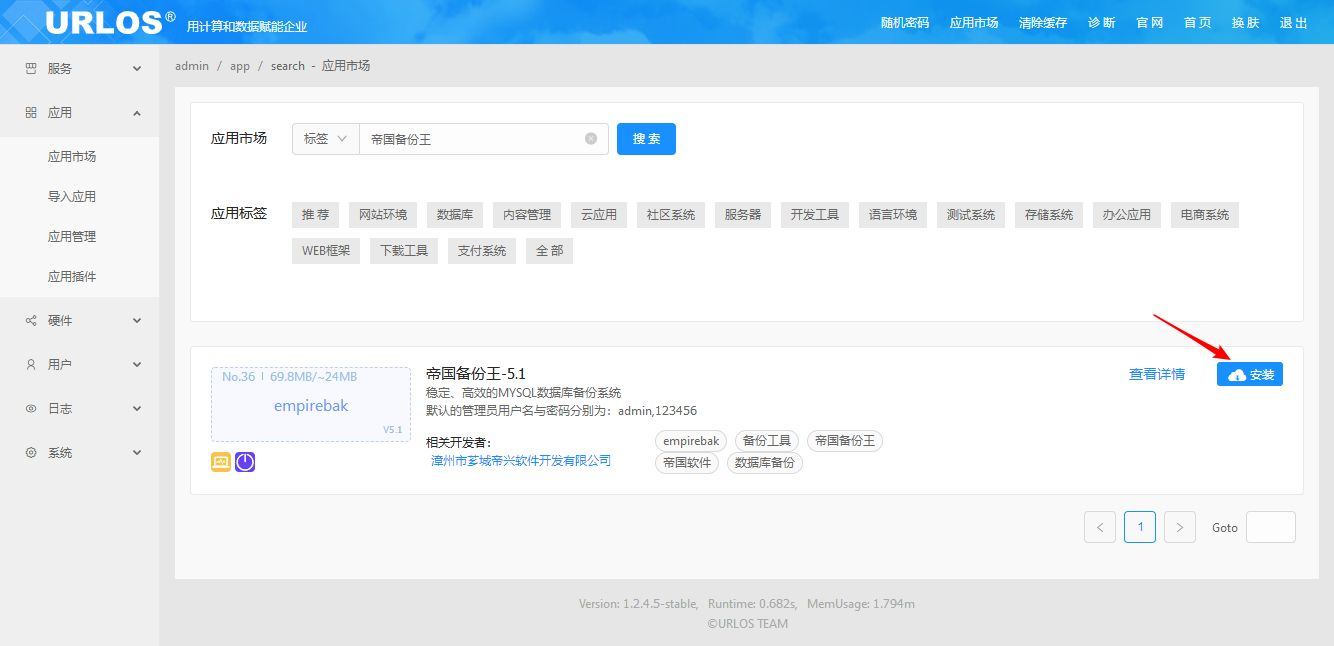Click 随机密码 in the top bar
Image resolution: width=1334 pixels, height=646 pixels.
pyautogui.click(x=905, y=23)
